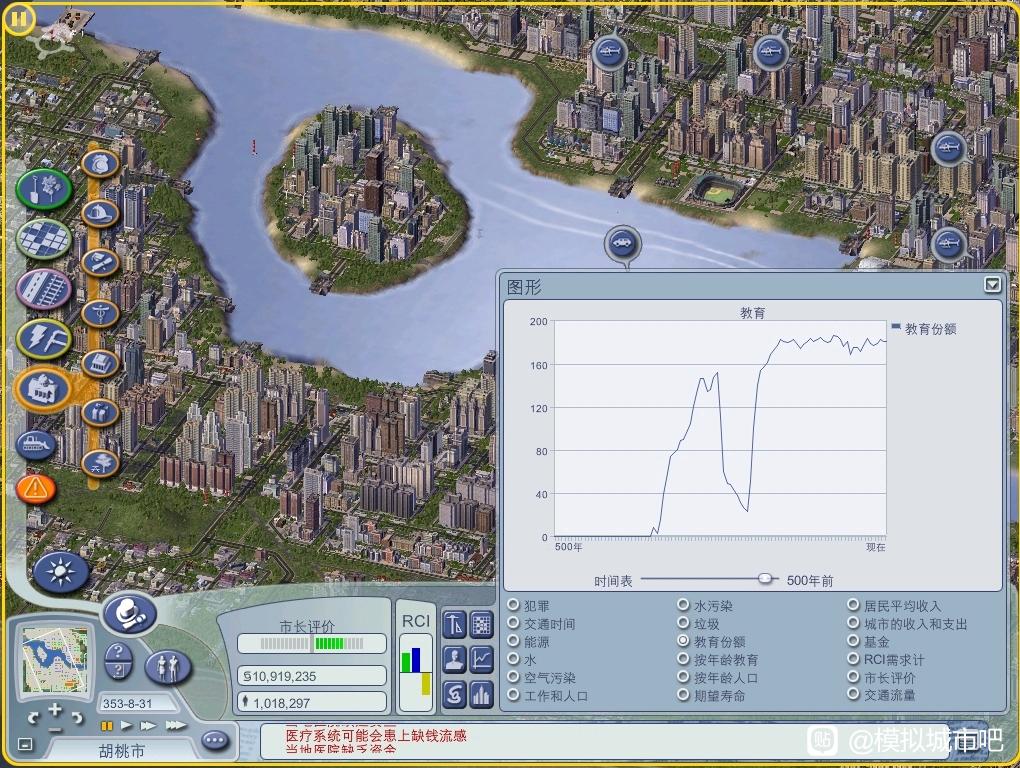This screenshot has height=768, width=1020.
Task: Select the bulldozer demolish tool
Action: tap(35, 443)
